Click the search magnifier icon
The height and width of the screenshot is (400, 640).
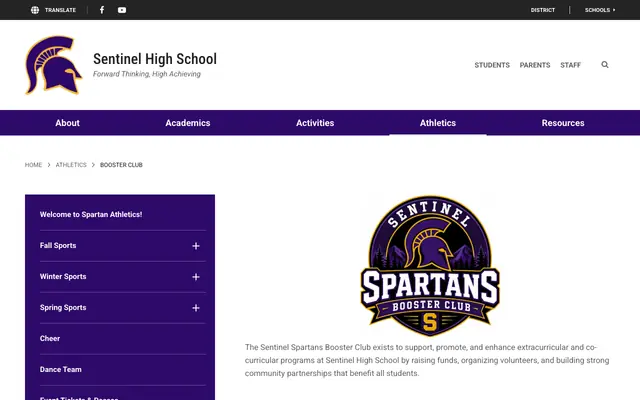tap(605, 64)
